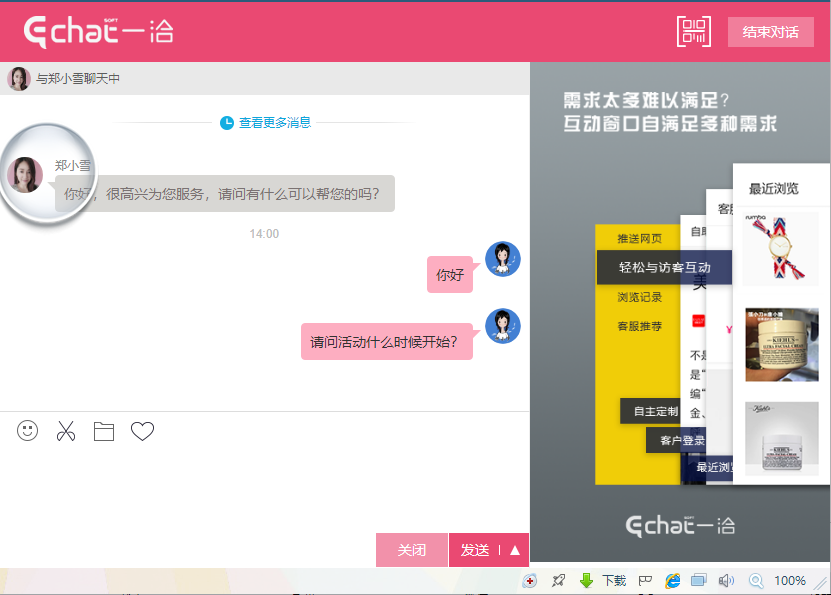Screen dimensions: 831x595
Task: Click the watch product thumbnail
Action: 781,249
